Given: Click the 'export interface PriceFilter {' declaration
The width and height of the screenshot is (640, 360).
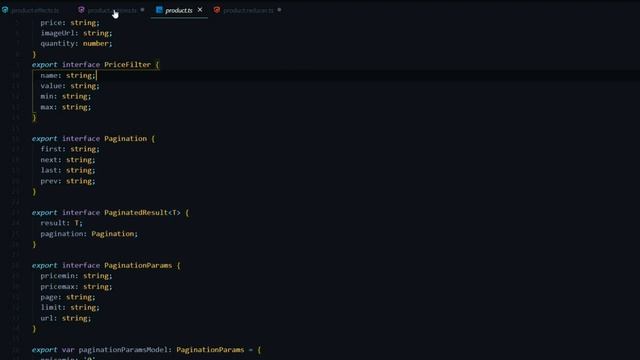Looking at the screenshot, I should pyautogui.click(x=96, y=65).
